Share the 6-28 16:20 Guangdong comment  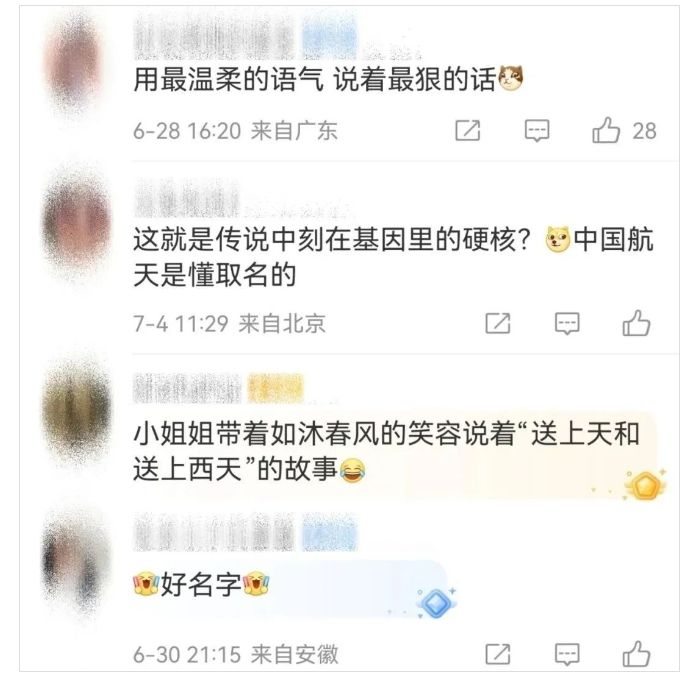[468, 130]
